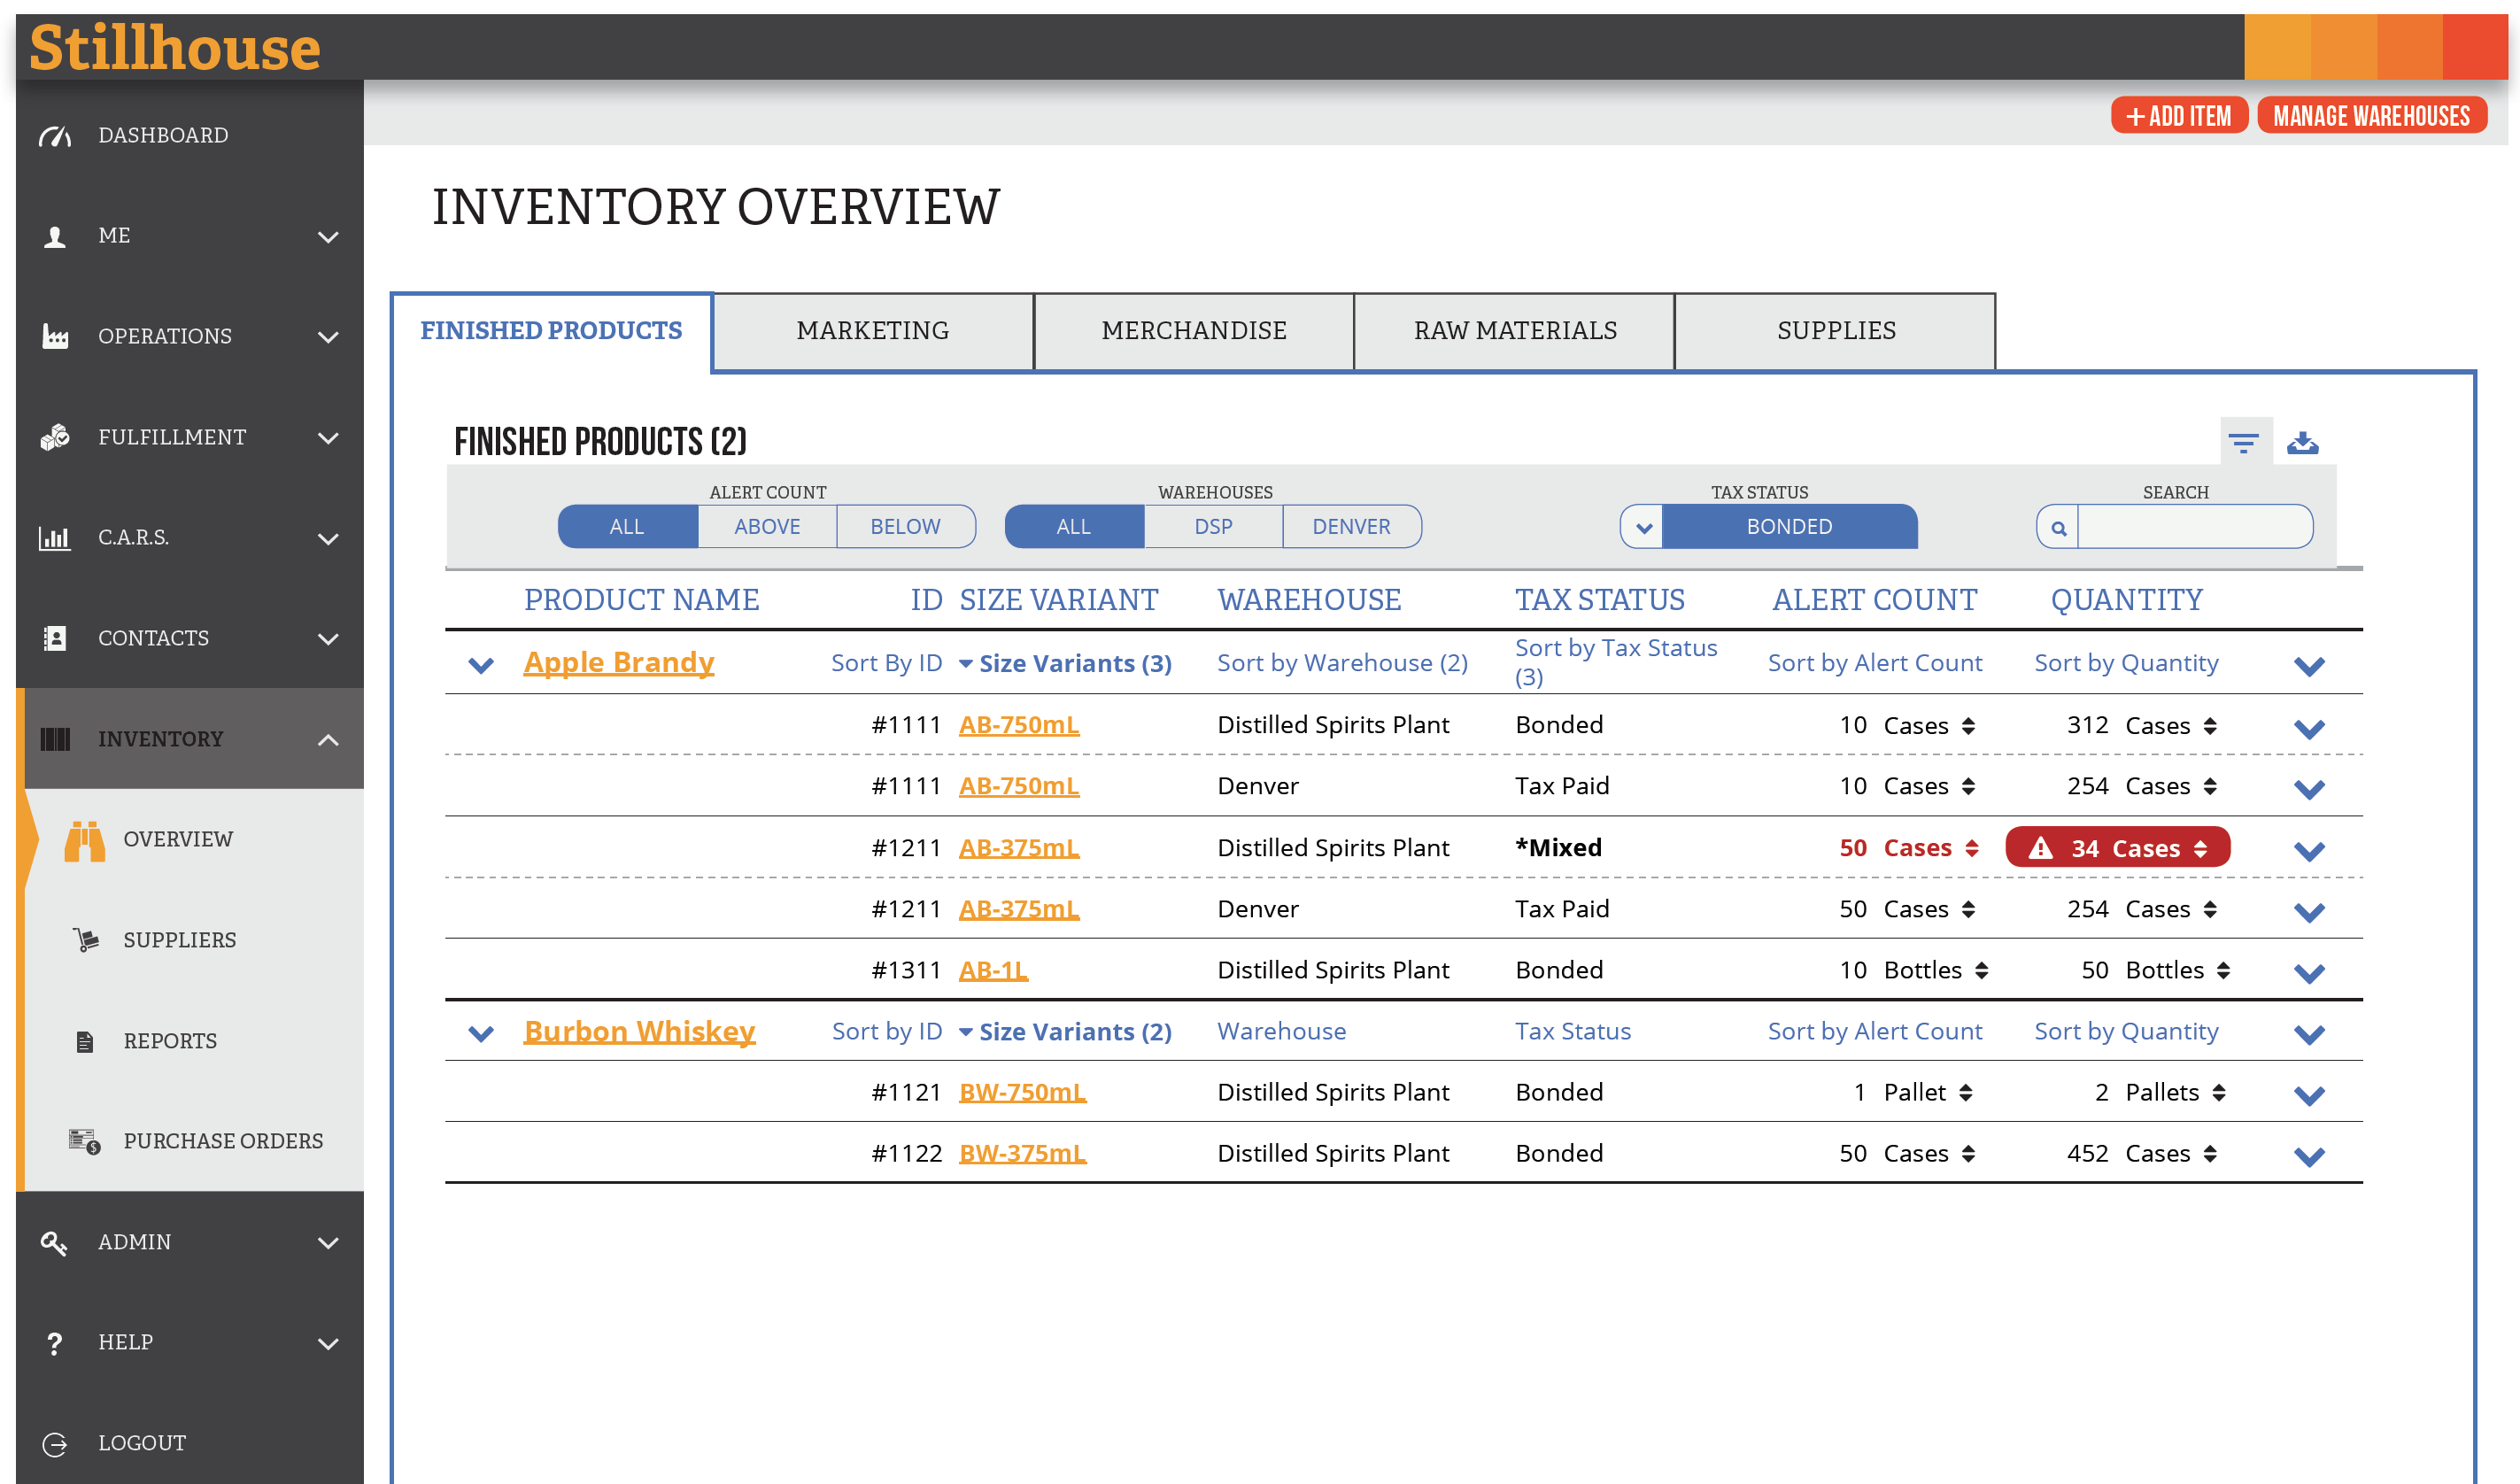This screenshot has height=1484, width=2520.
Task: Enable the DENVER warehouse filter
Action: [1352, 526]
